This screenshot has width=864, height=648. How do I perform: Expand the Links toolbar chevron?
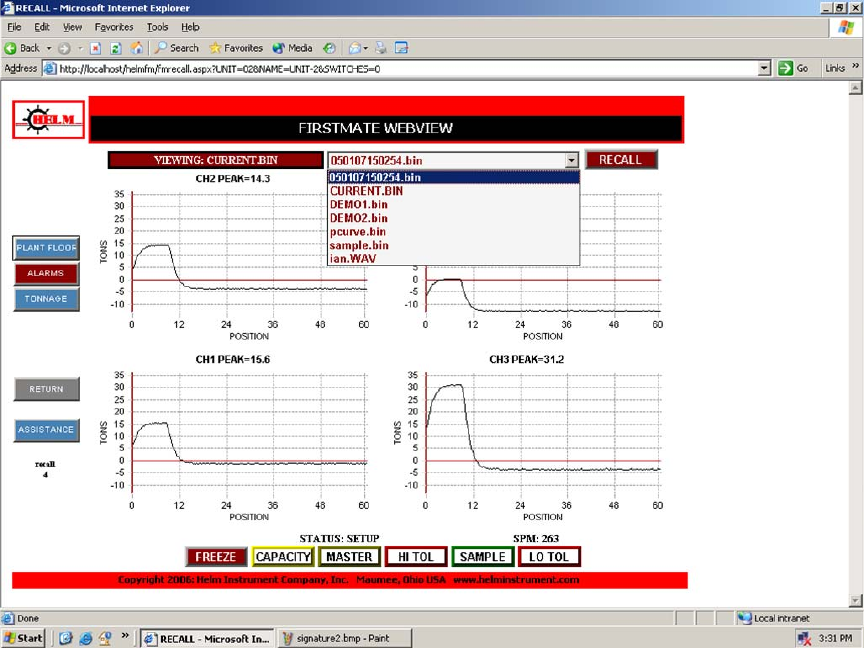tap(855, 66)
